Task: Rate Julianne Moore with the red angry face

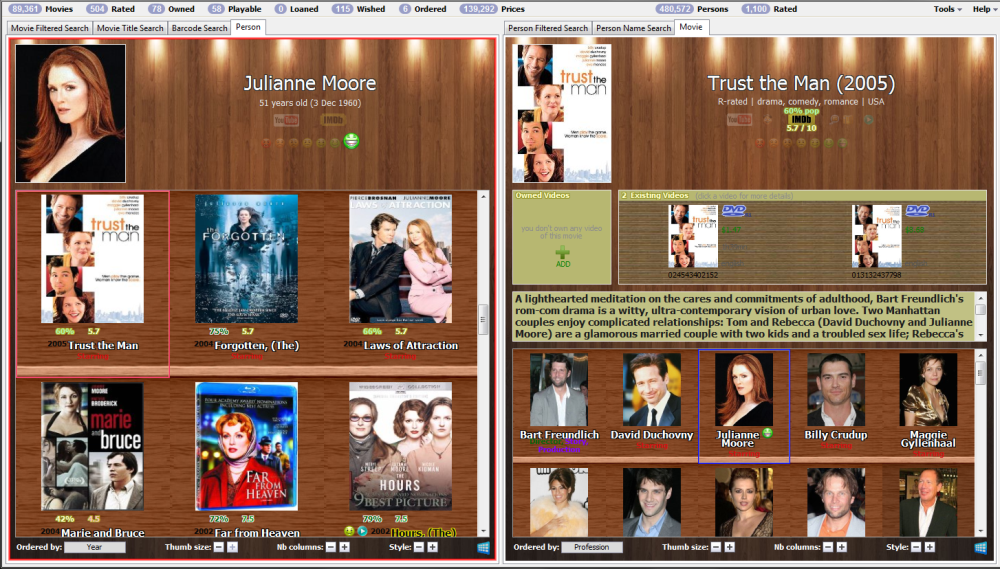Action: 266,143
